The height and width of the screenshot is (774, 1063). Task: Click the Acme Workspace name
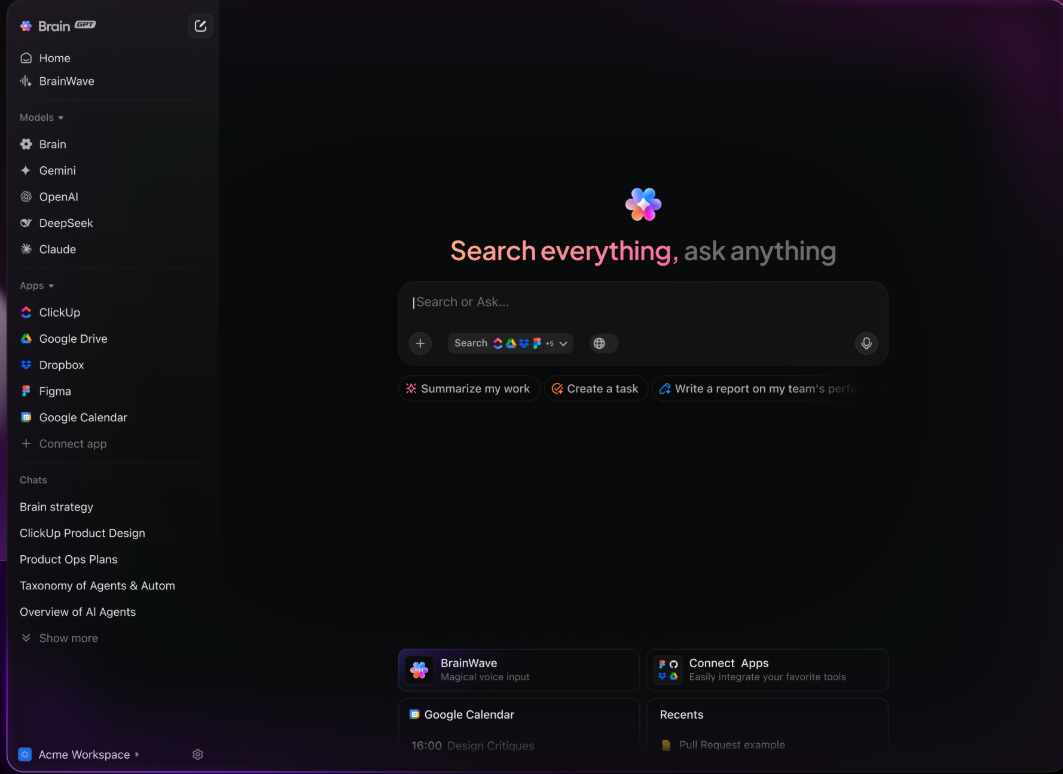tap(84, 754)
